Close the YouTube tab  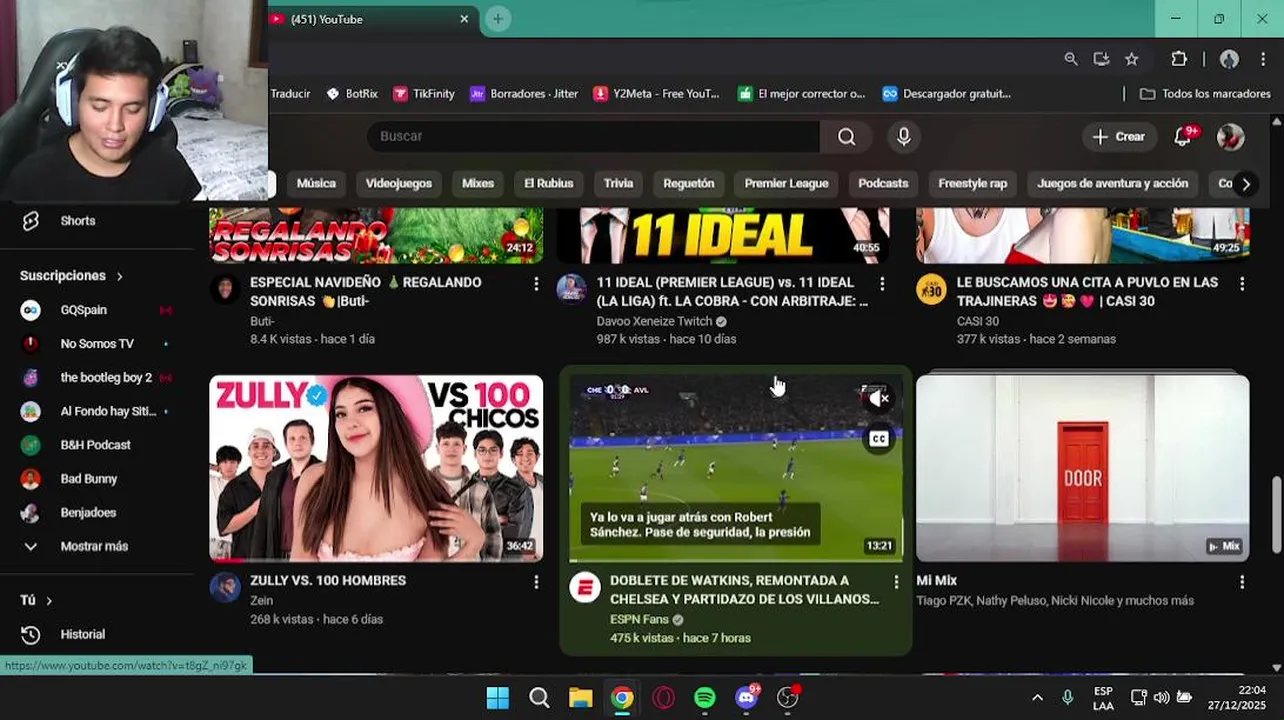tap(464, 19)
